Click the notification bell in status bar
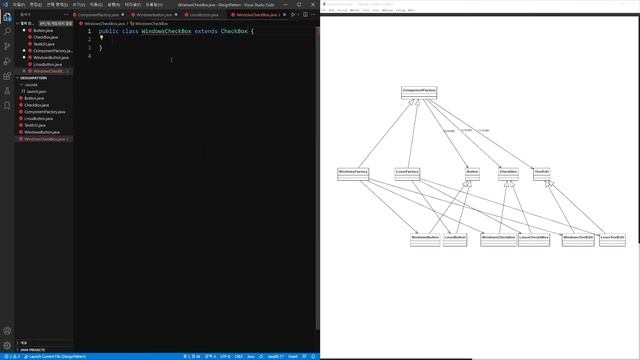 tap(313, 357)
